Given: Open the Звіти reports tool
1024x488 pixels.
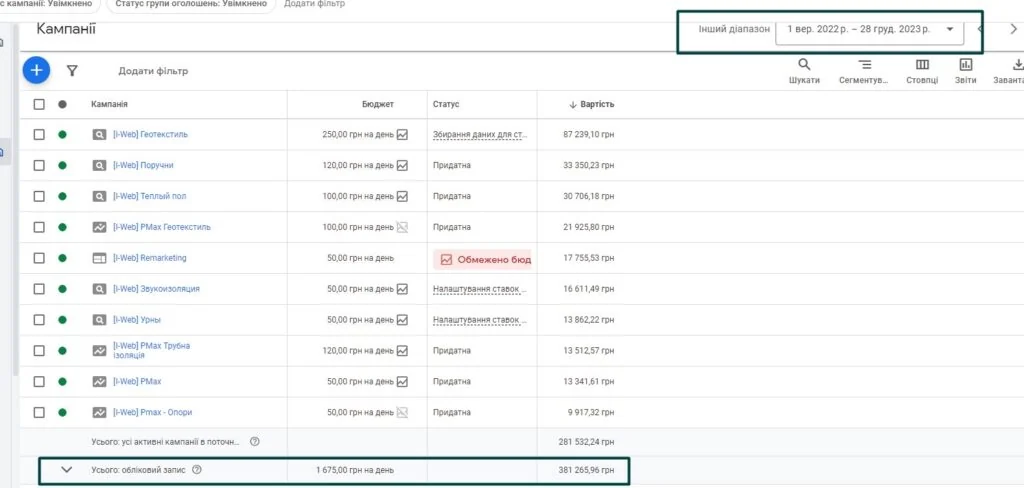Looking at the screenshot, I should [x=965, y=71].
